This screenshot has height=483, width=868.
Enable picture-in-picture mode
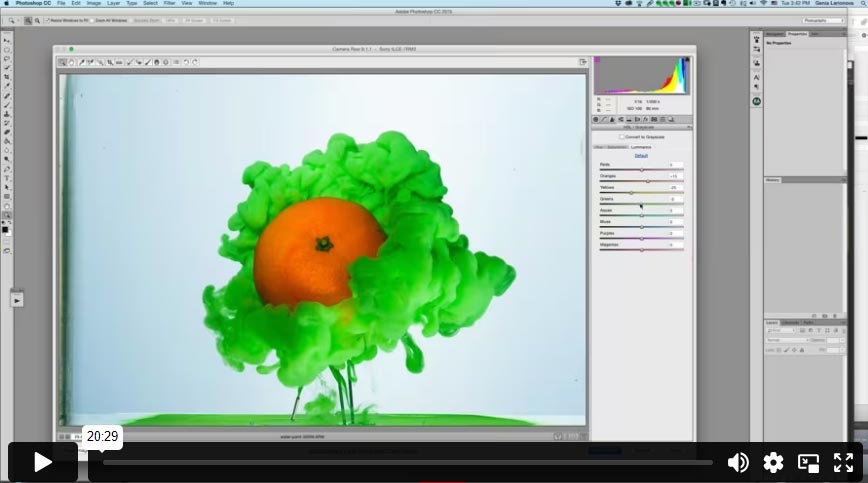click(808, 462)
